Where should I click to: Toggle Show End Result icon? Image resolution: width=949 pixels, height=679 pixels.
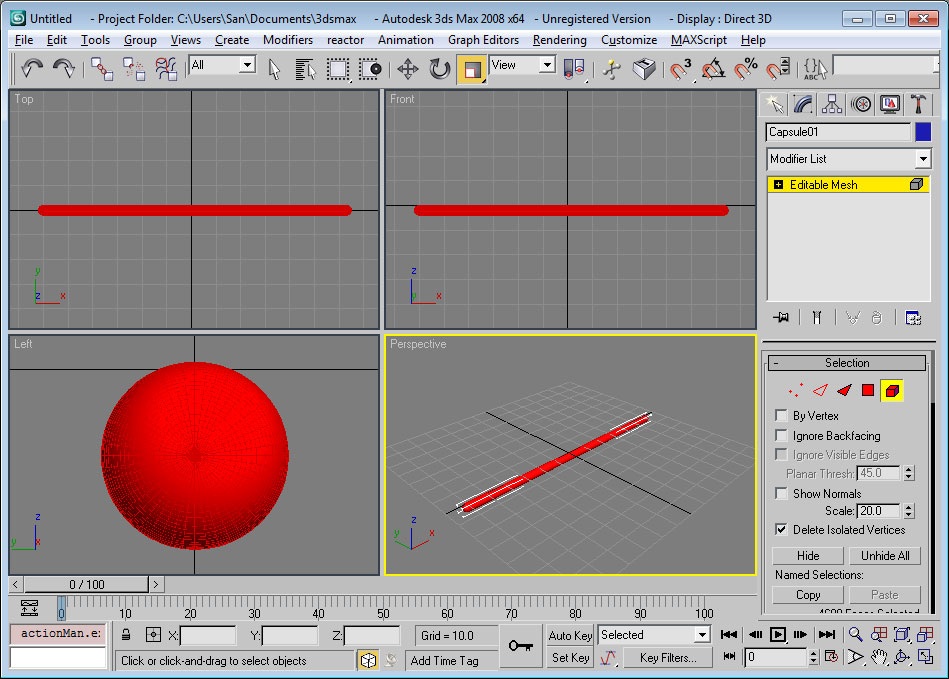816,317
